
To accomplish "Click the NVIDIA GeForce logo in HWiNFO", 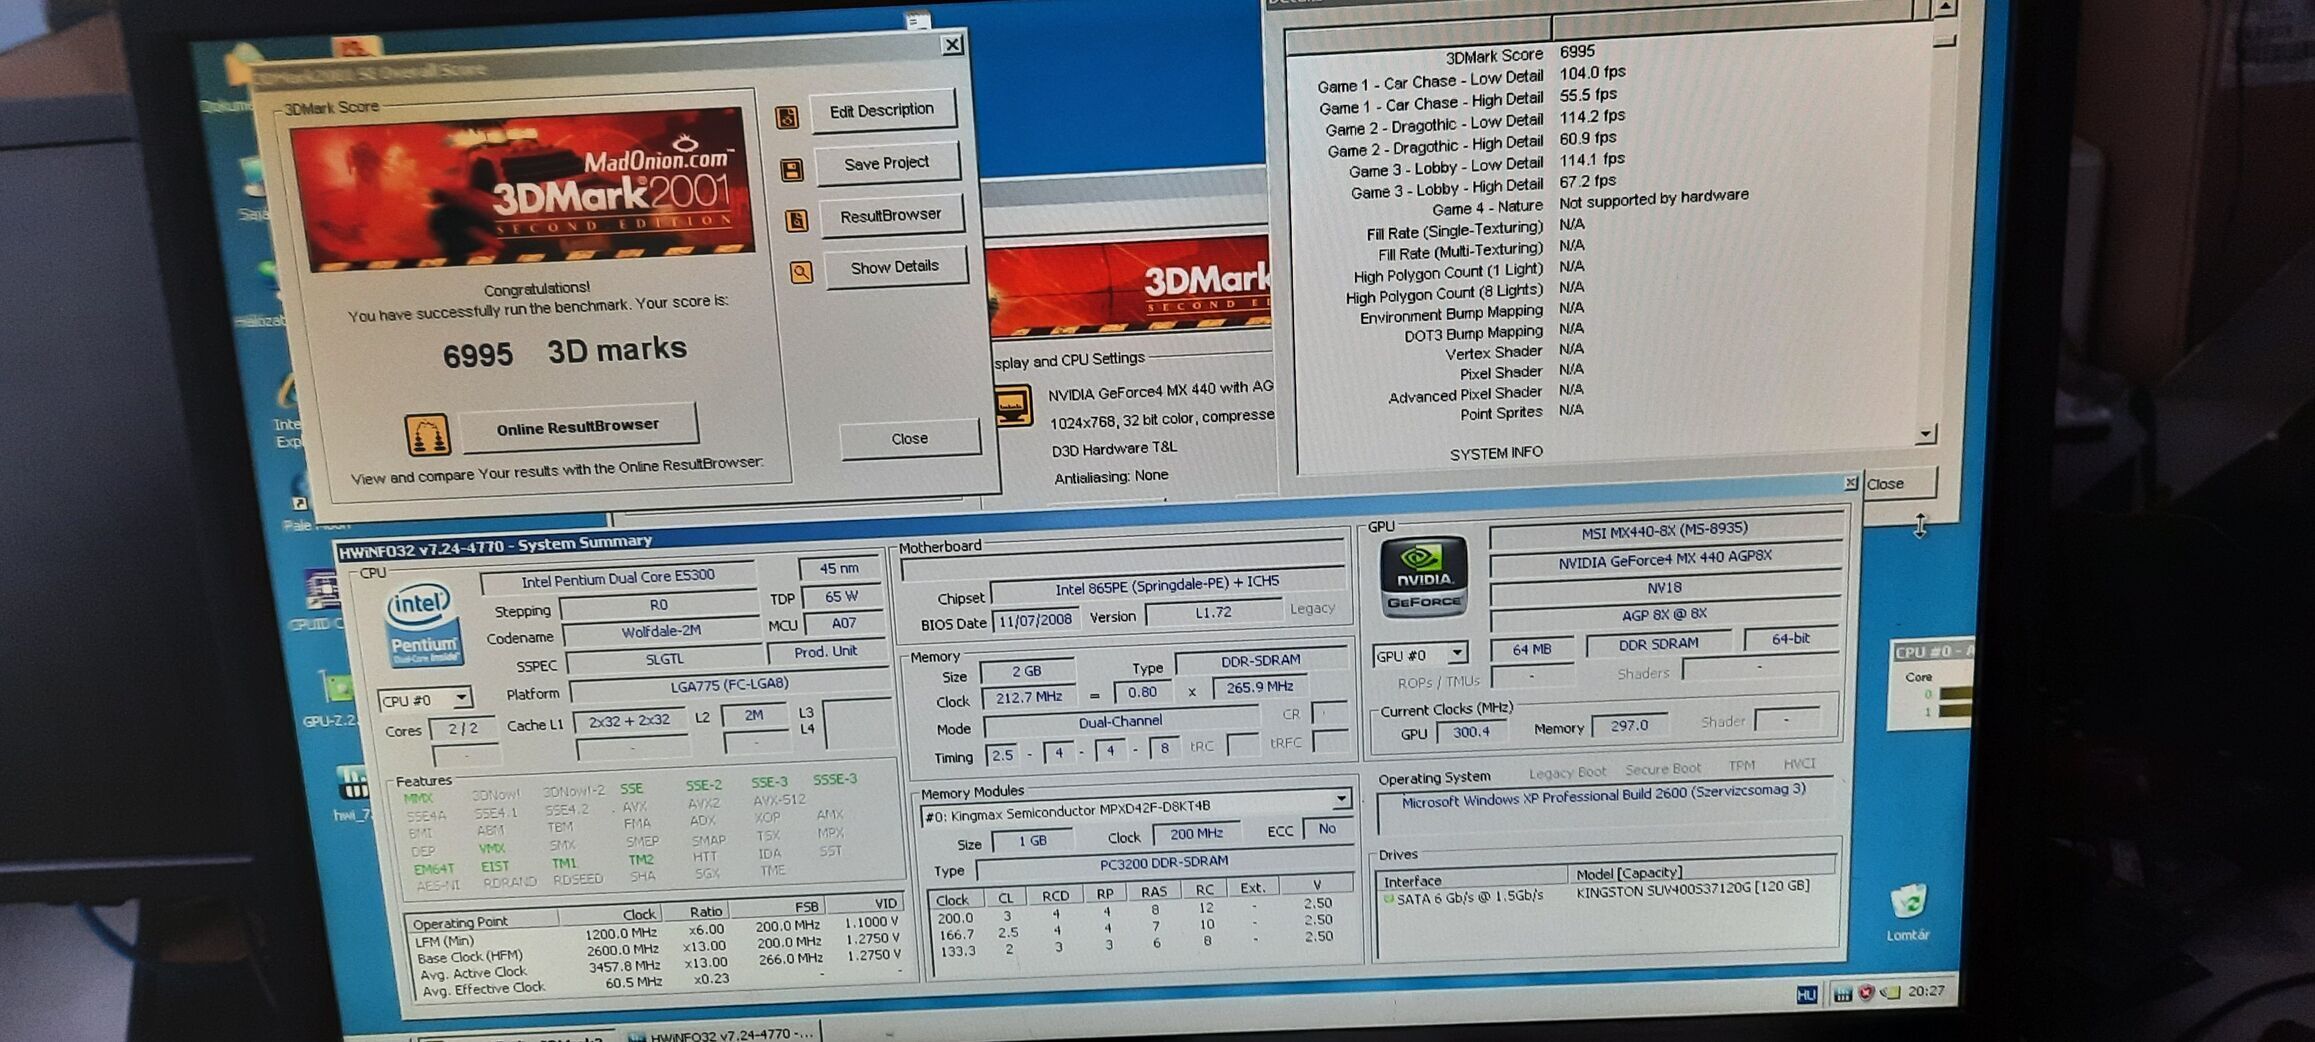I will [x=1423, y=578].
